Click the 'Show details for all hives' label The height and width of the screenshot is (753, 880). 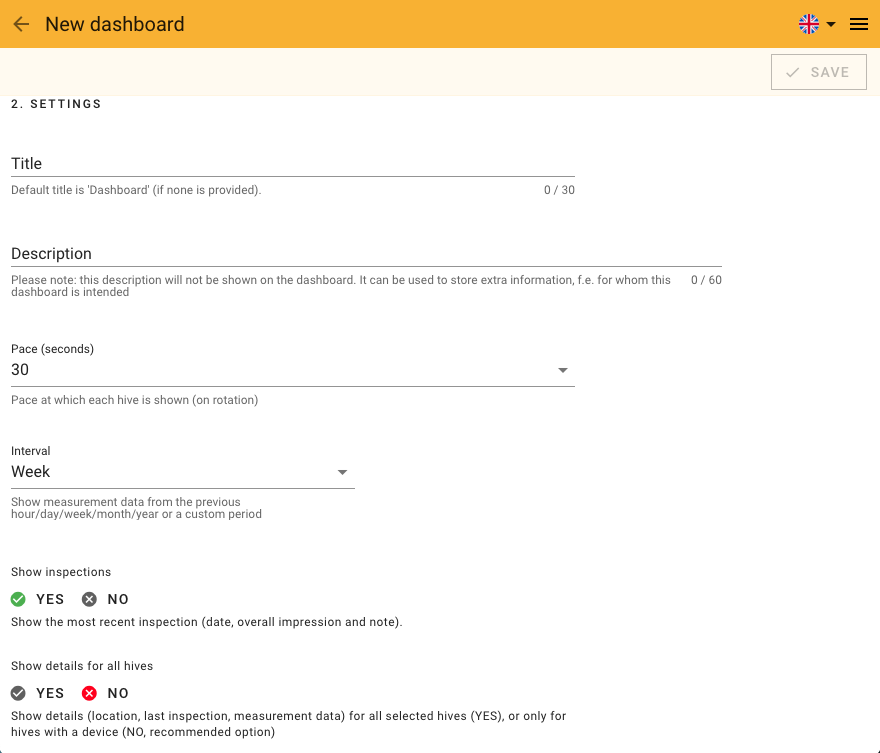(82, 665)
